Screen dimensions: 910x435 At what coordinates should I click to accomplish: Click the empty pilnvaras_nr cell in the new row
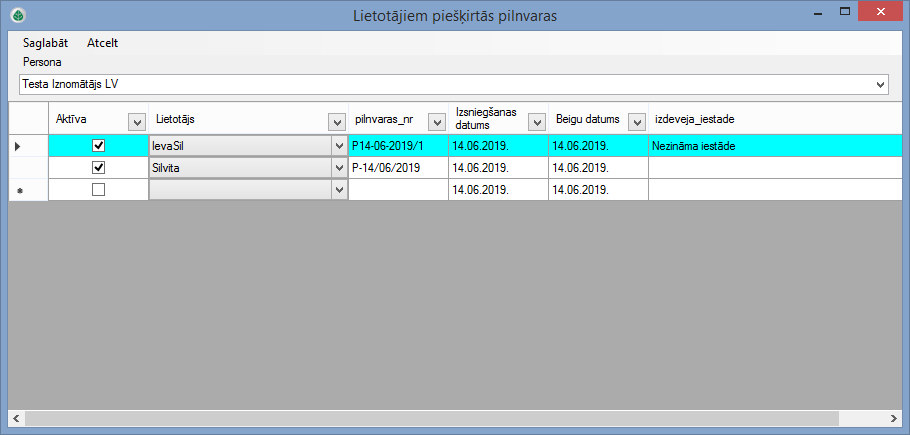(x=398, y=190)
